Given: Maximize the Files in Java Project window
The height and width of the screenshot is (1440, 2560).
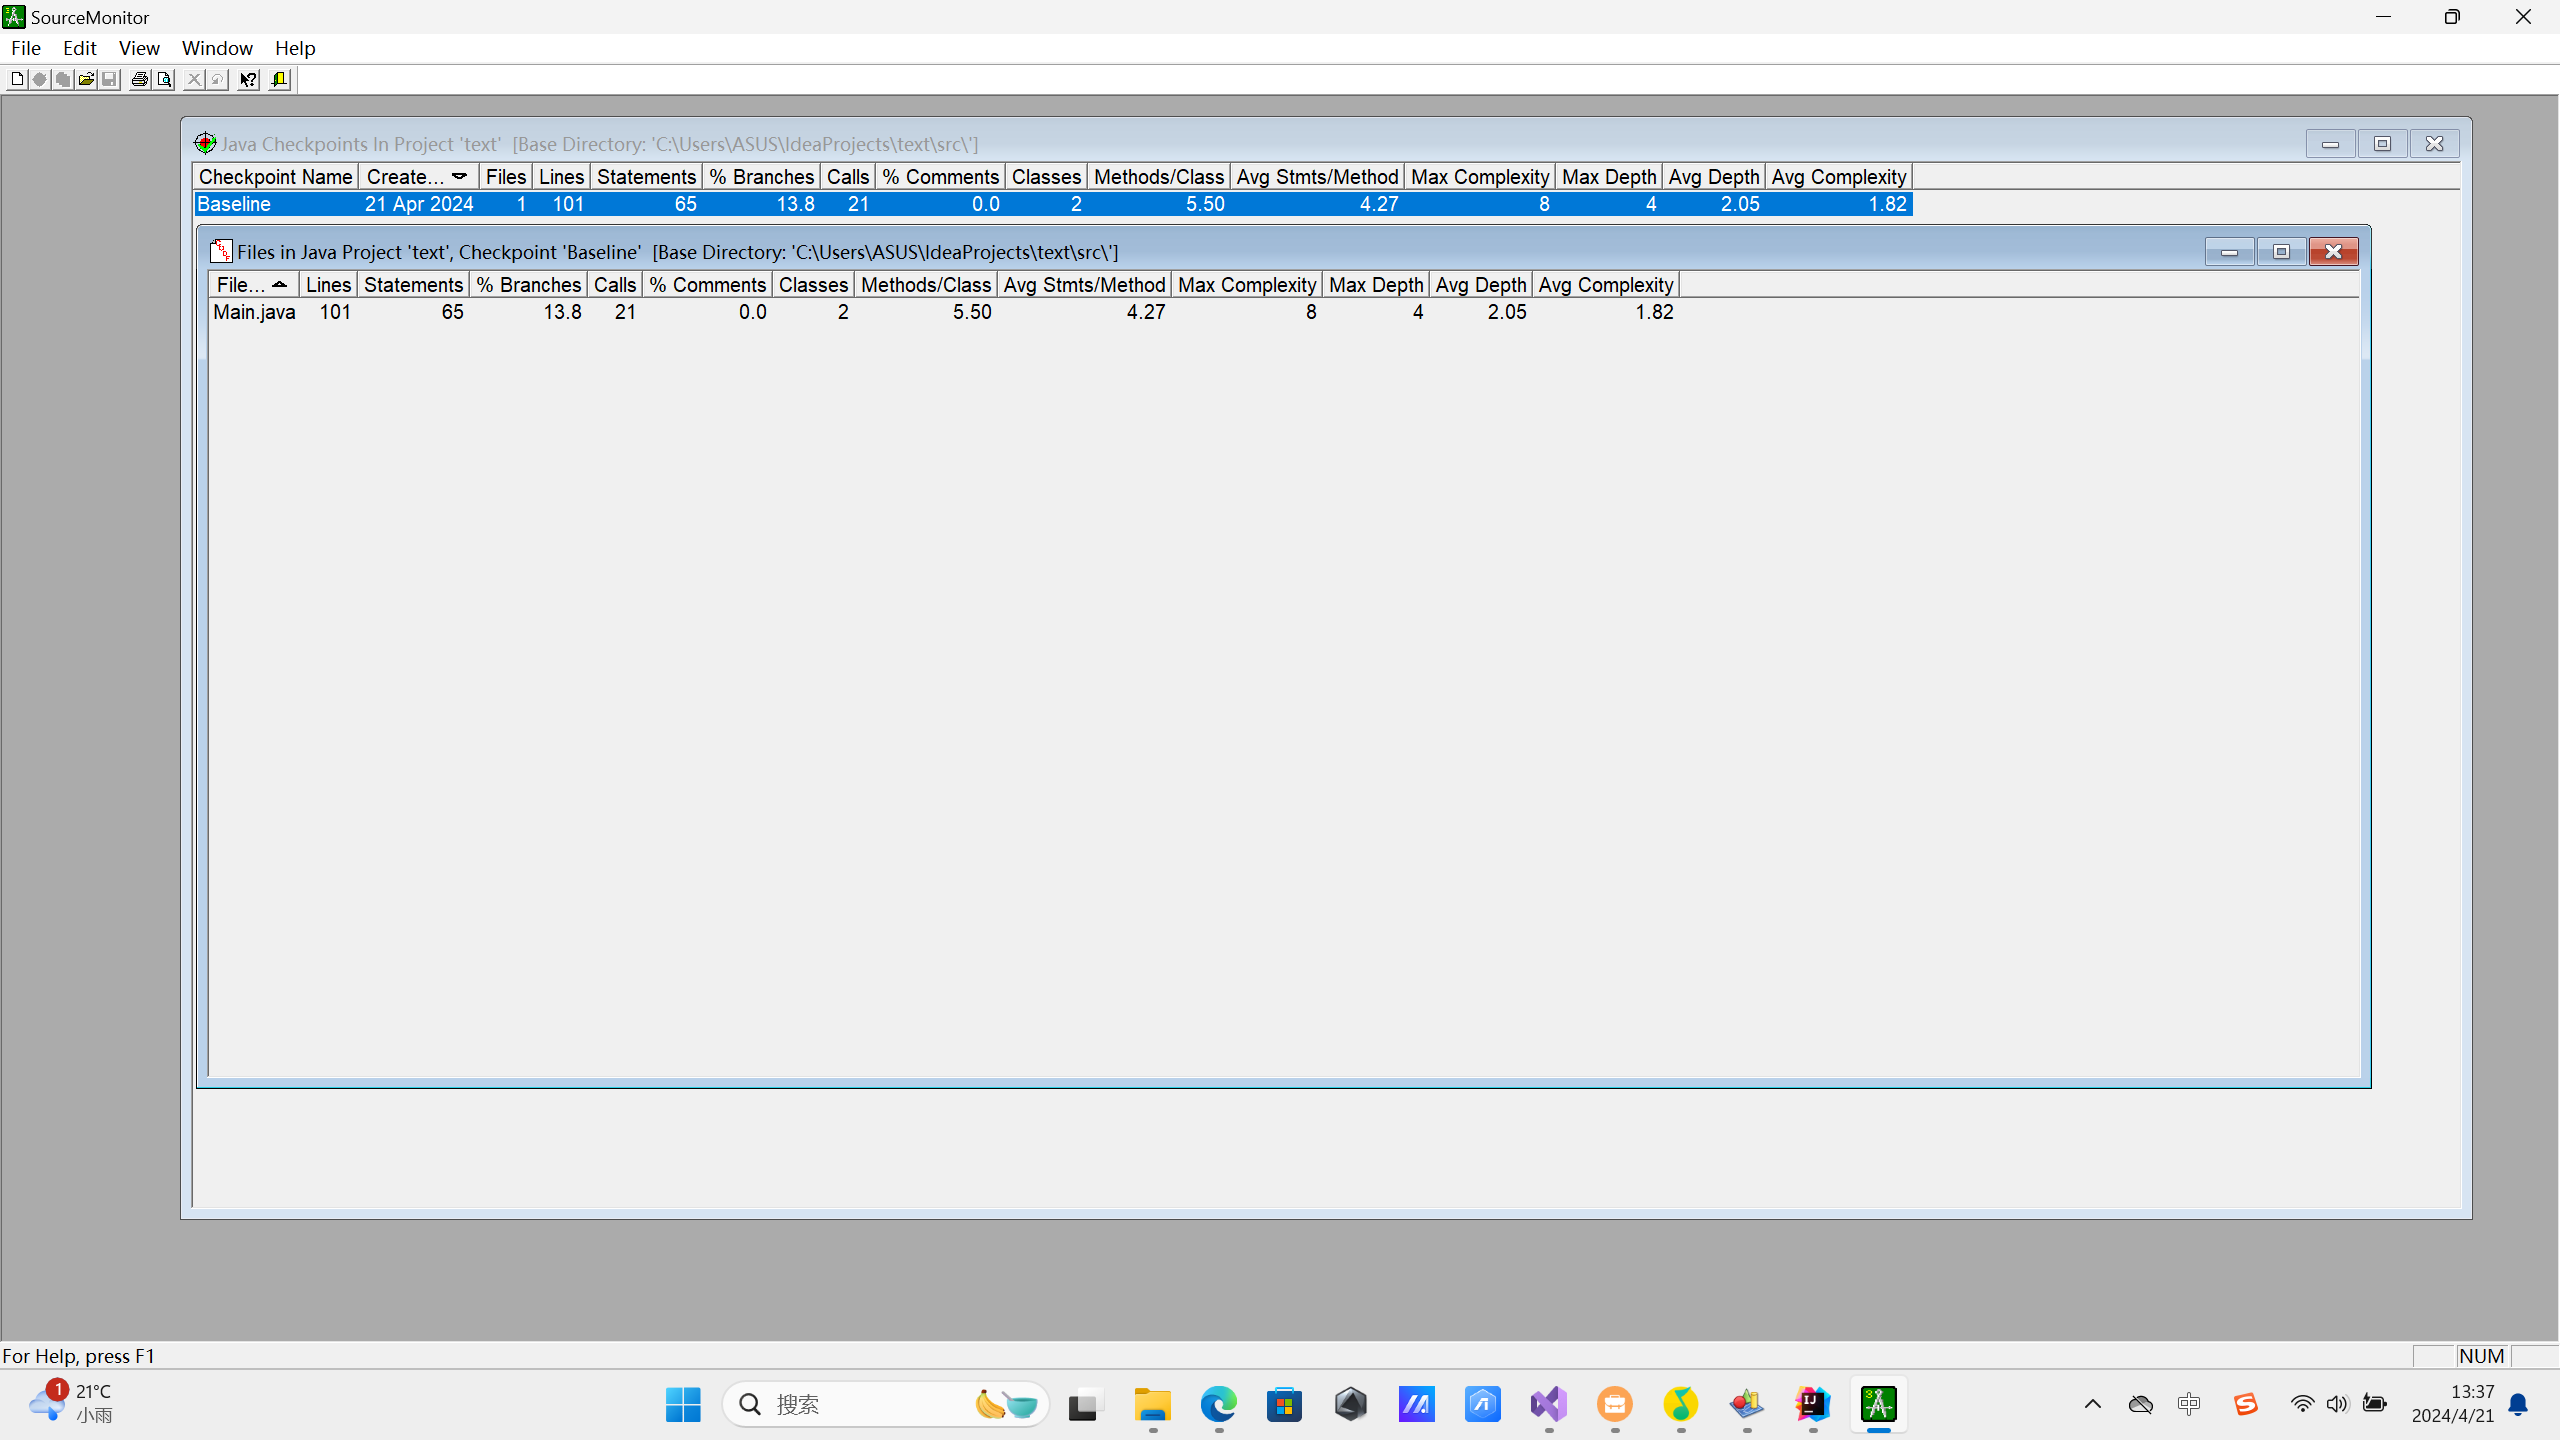Looking at the screenshot, I should (2281, 252).
